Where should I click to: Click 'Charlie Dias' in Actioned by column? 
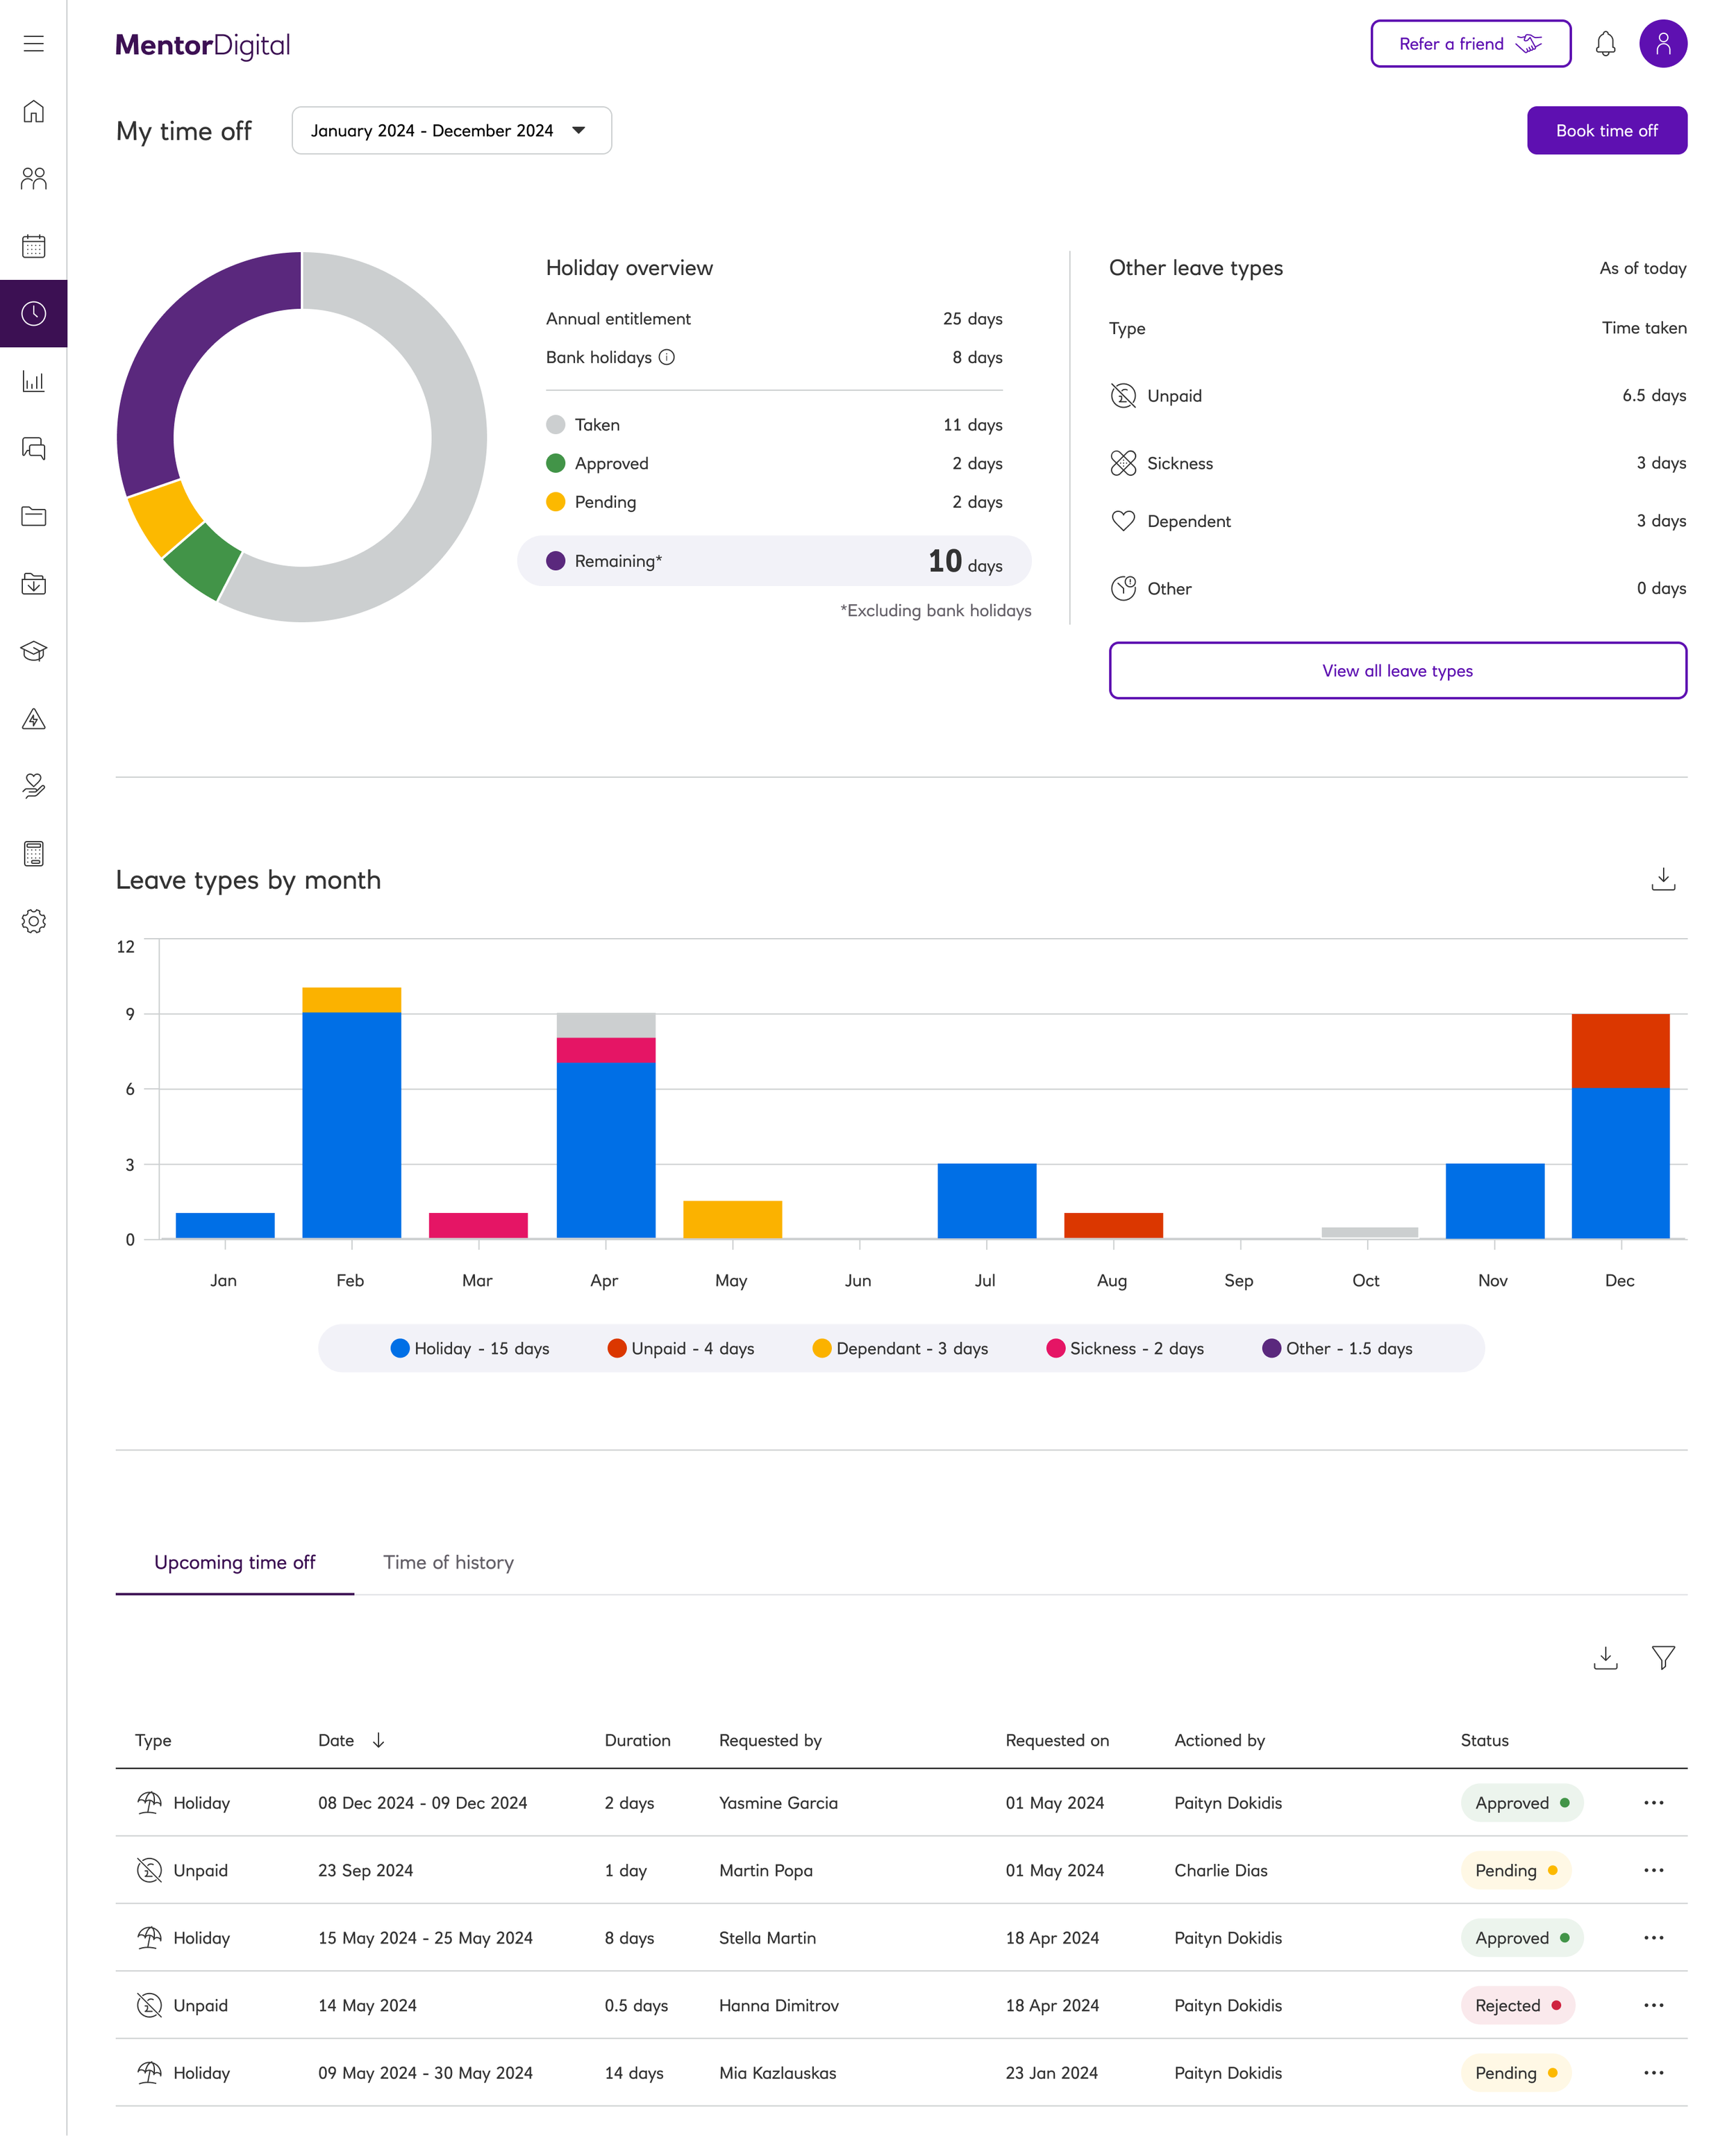(x=1220, y=1870)
